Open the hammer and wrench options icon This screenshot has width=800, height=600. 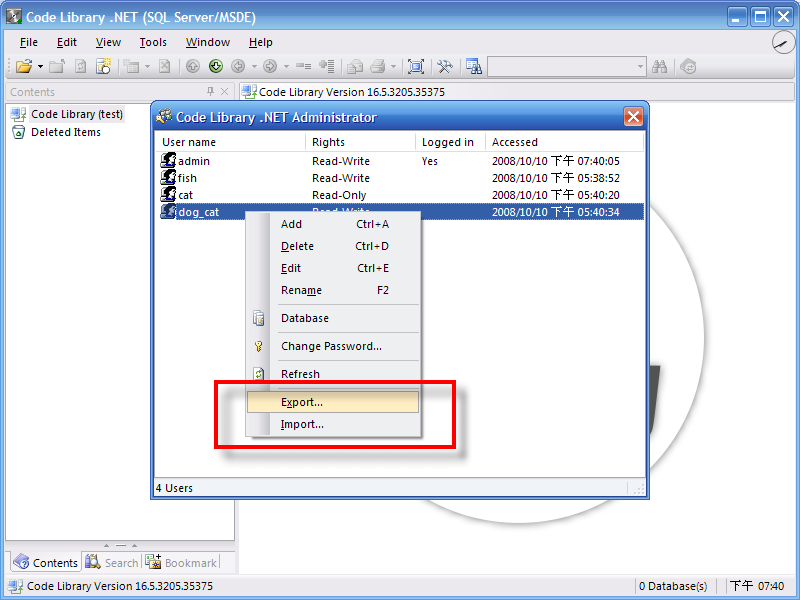(x=445, y=66)
